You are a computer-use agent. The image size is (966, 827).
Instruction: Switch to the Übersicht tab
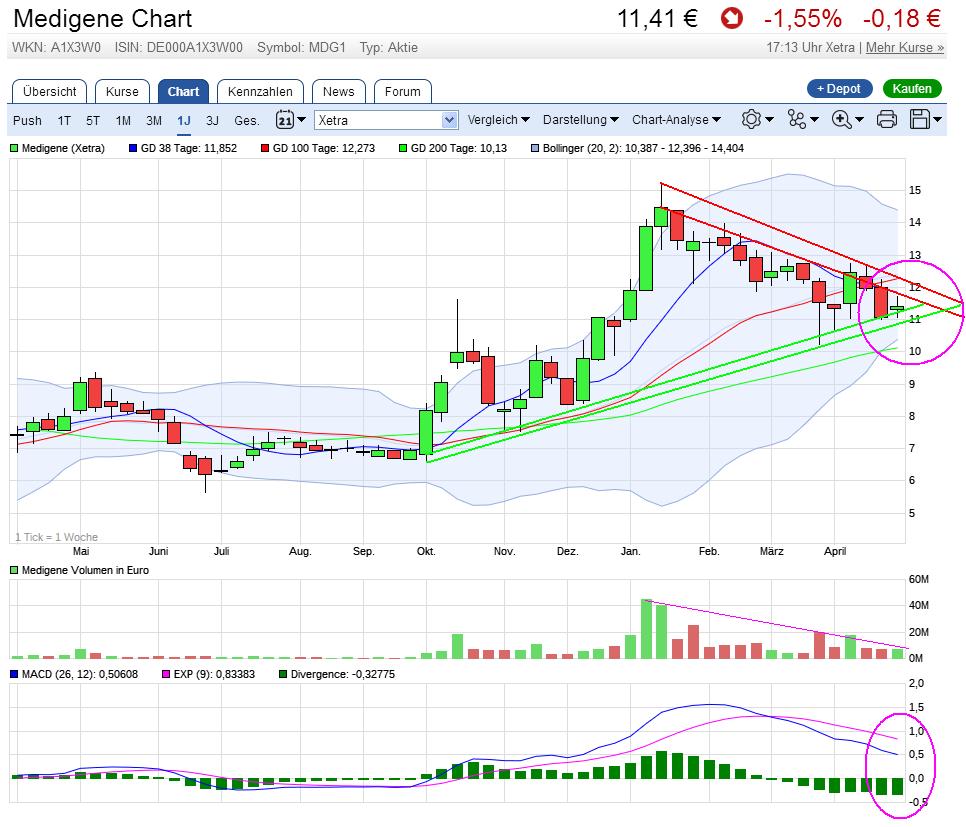(x=49, y=91)
